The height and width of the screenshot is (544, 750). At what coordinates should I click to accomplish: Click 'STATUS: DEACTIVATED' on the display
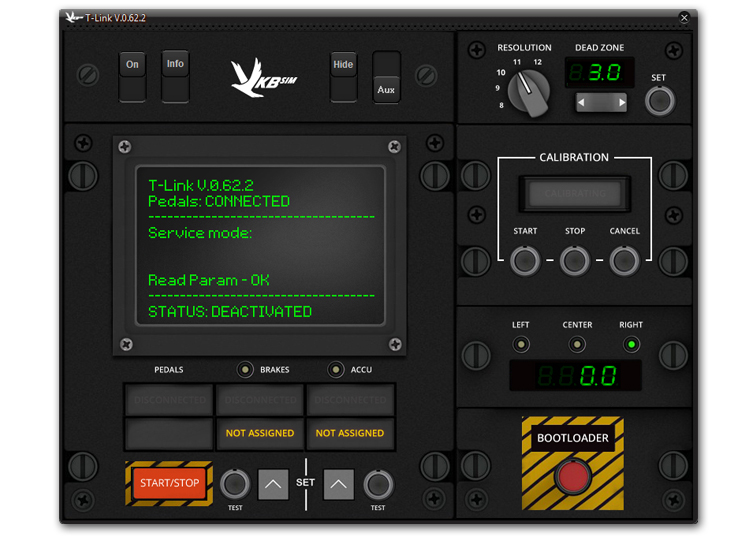coord(230,312)
